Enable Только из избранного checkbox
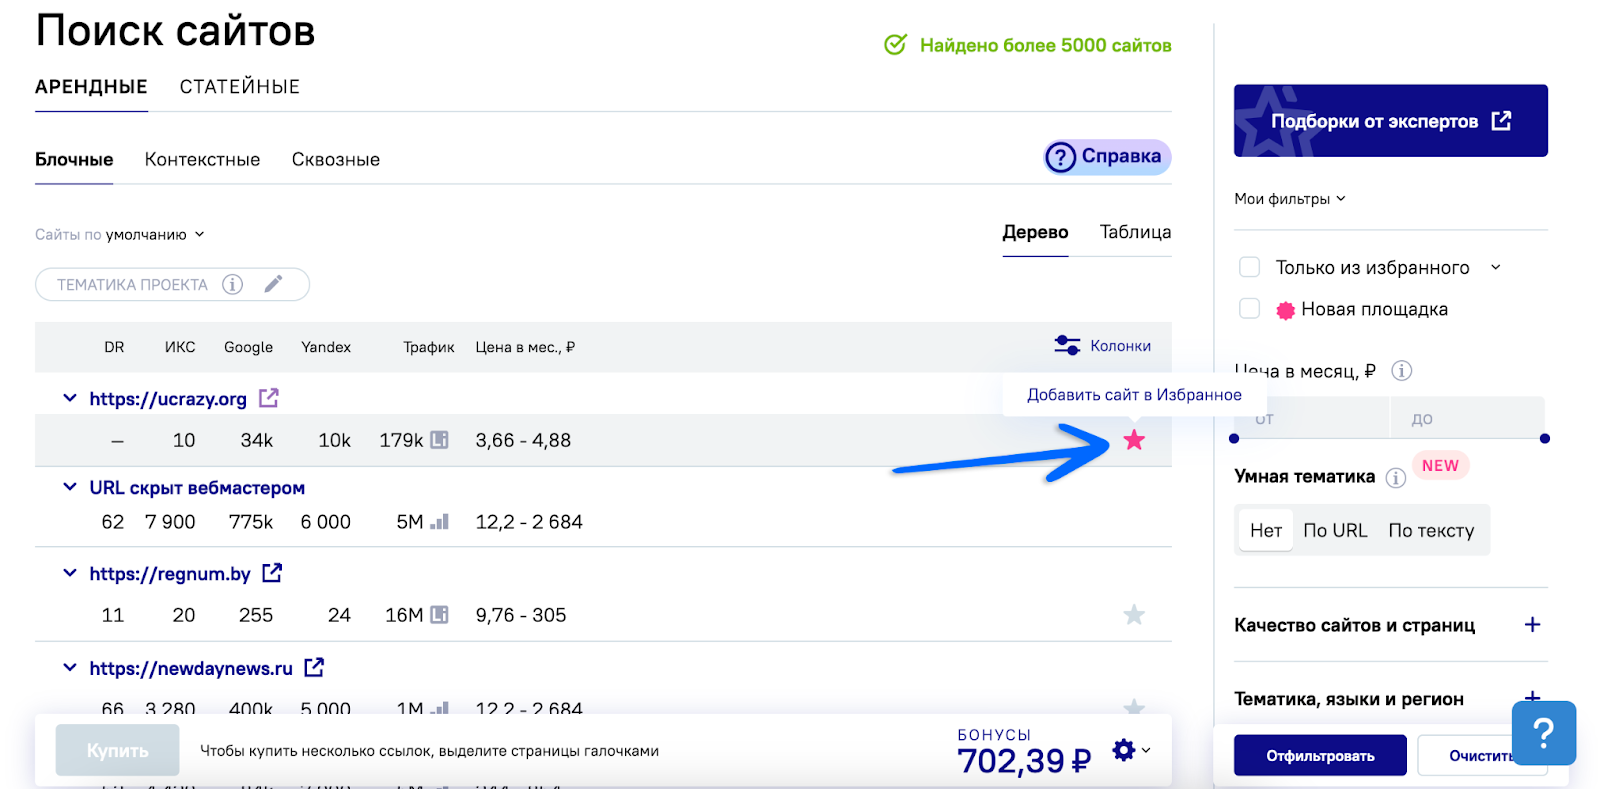This screenshot has width=1600, height=789. pyautogui.click(x=1249, y=267)
